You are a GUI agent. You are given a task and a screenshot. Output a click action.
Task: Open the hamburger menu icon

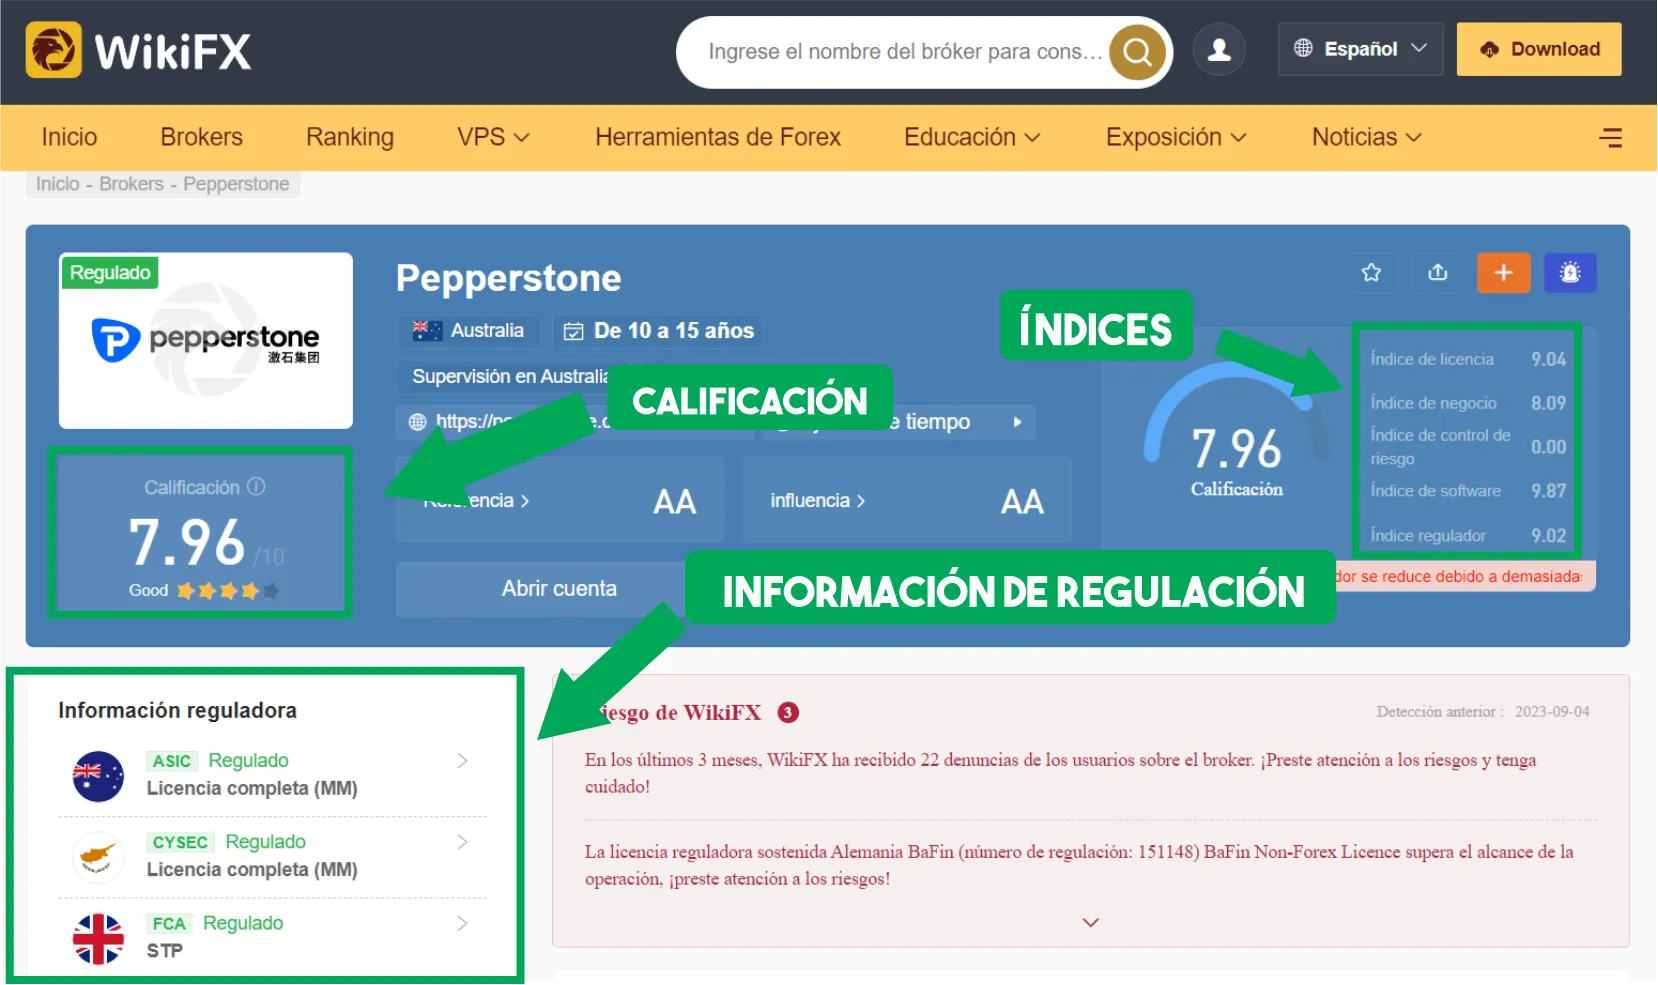1611,138
